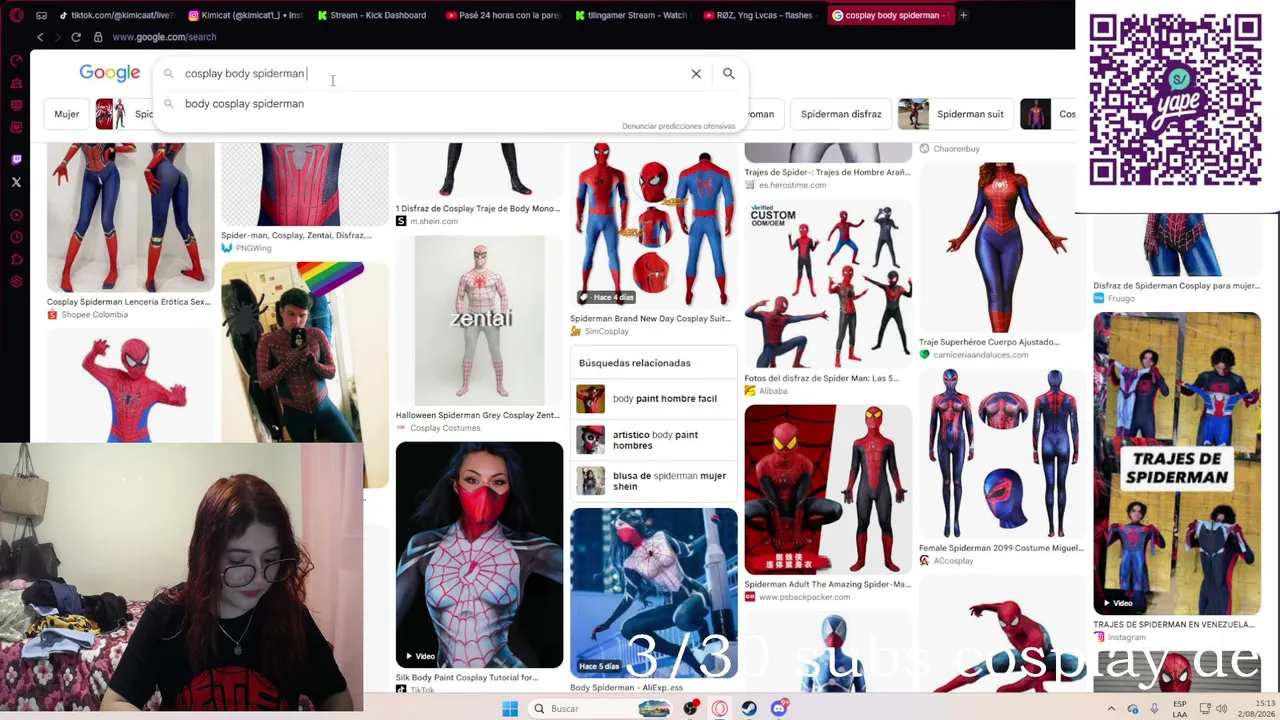Image resolution: width=1280 pixels, height=720 pixels.
Task: Open the Google logo homepage
Action: coord(110,73)
